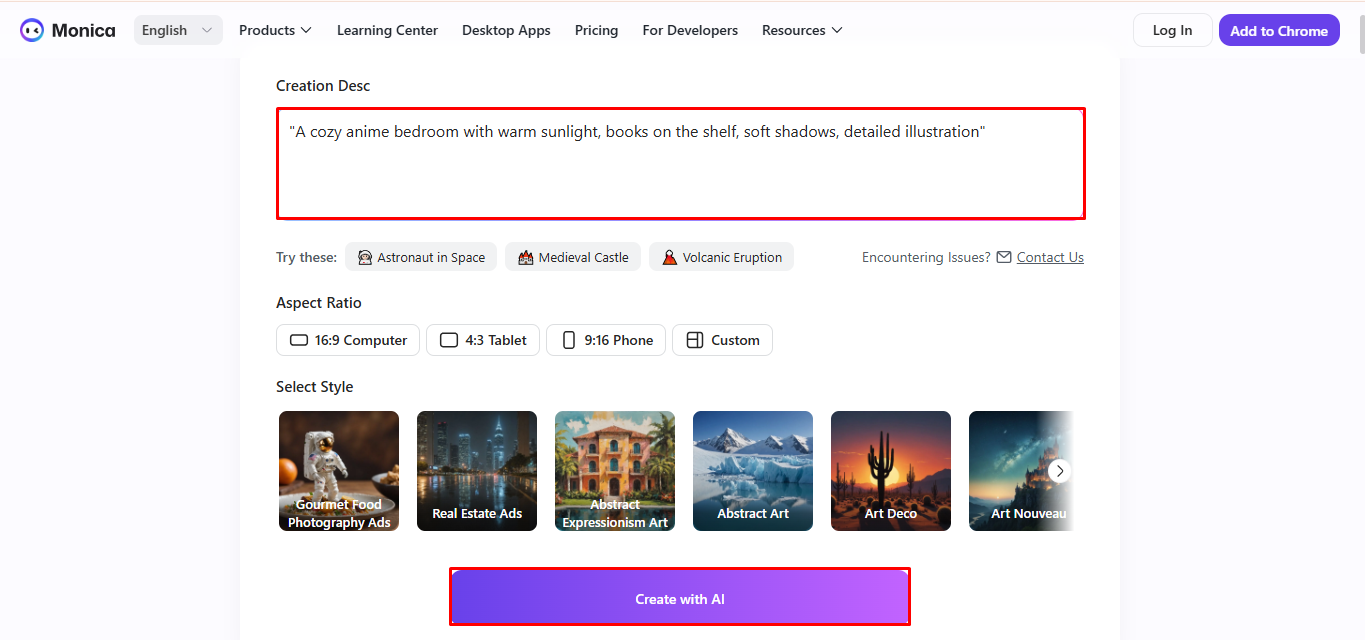Select the 4:3 Tablet aspect ratio
1365x640 pixels.
click(x=483, y=340)
